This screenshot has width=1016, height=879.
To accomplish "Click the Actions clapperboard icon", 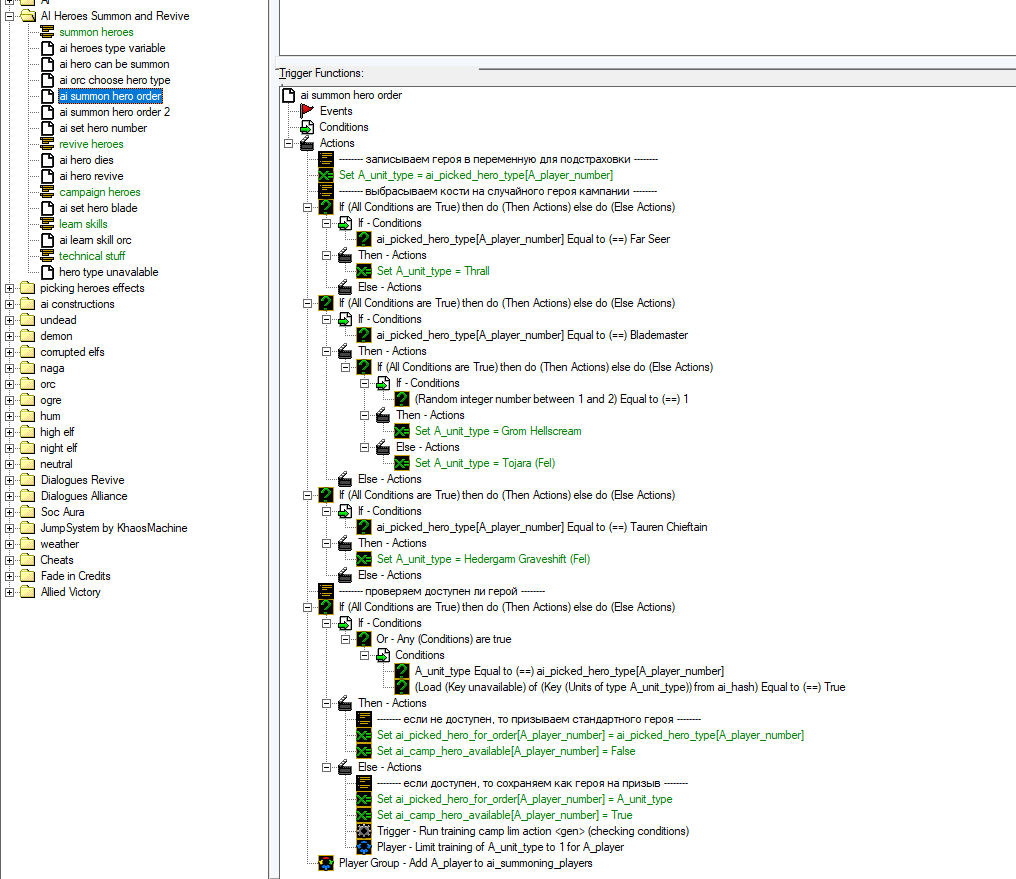I will pos(307,143).
